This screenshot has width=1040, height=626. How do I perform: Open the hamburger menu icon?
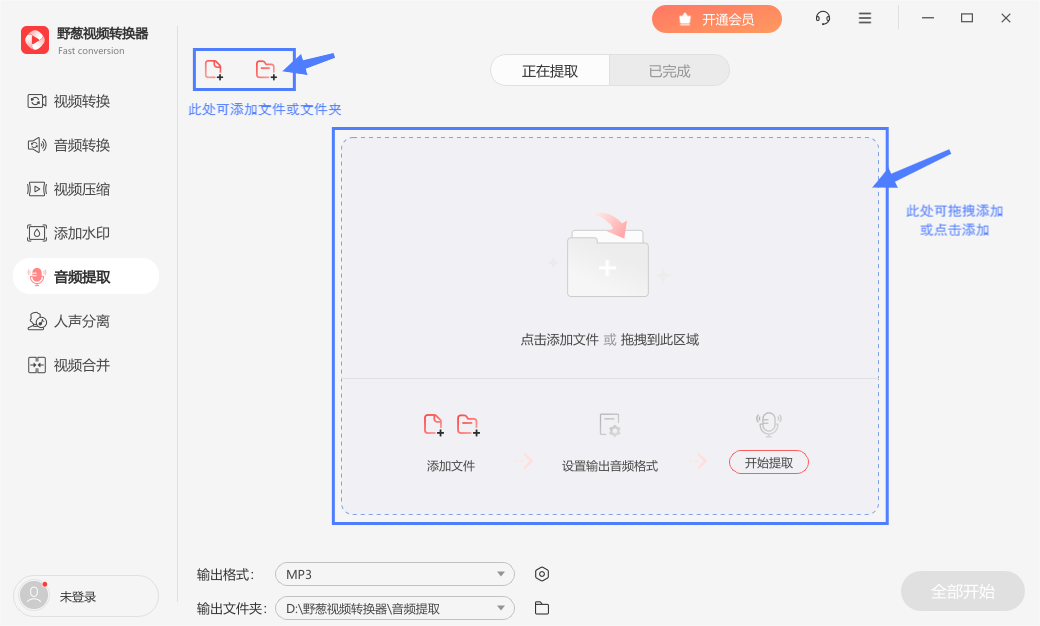pos(865,18)
